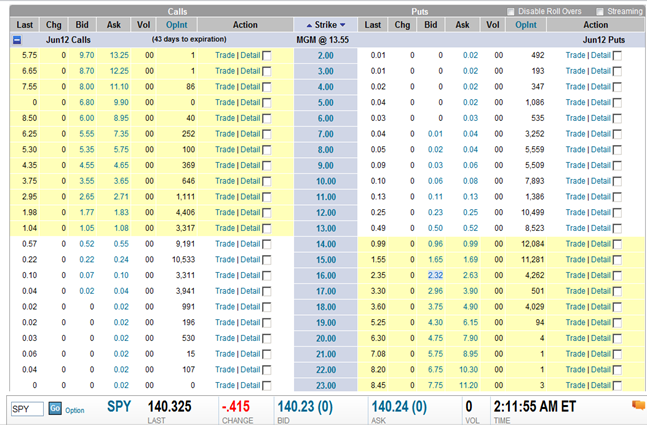Click the calls Last column header

point(25,25)
